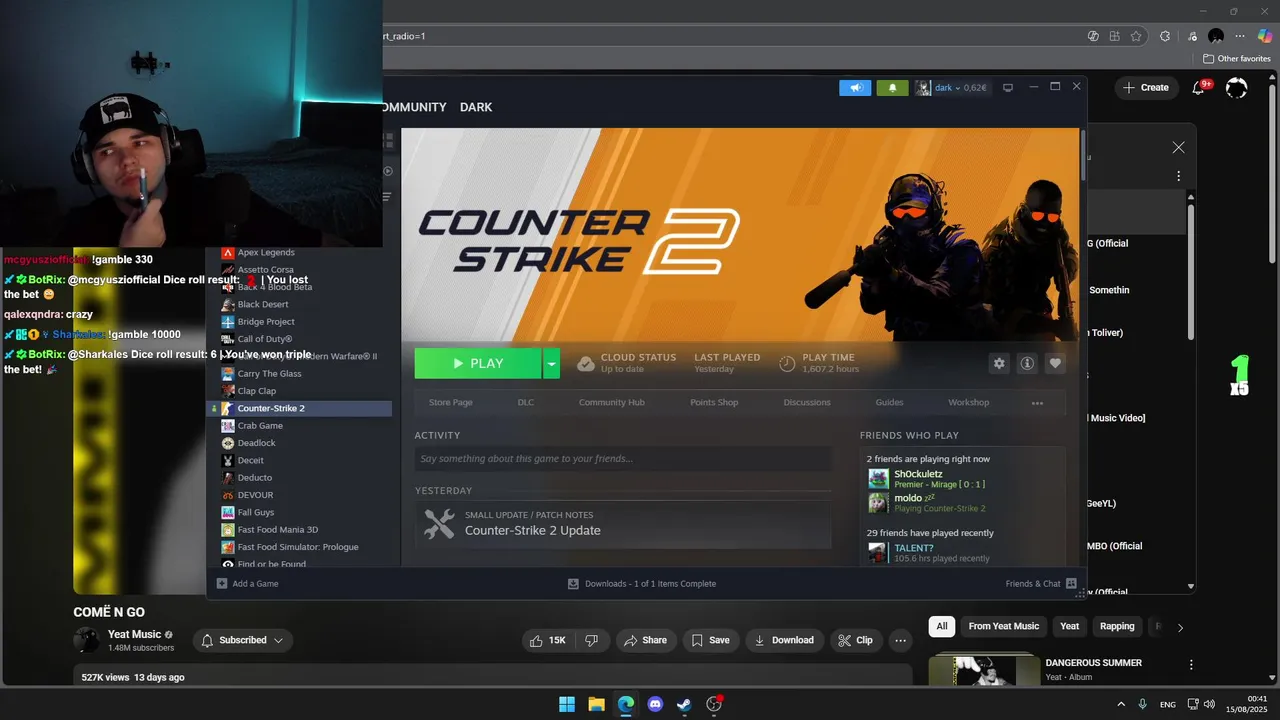This screenshot has height=720, width=1280.
Task: Open the DARK menu in Steam header
Action: [476, 107]
